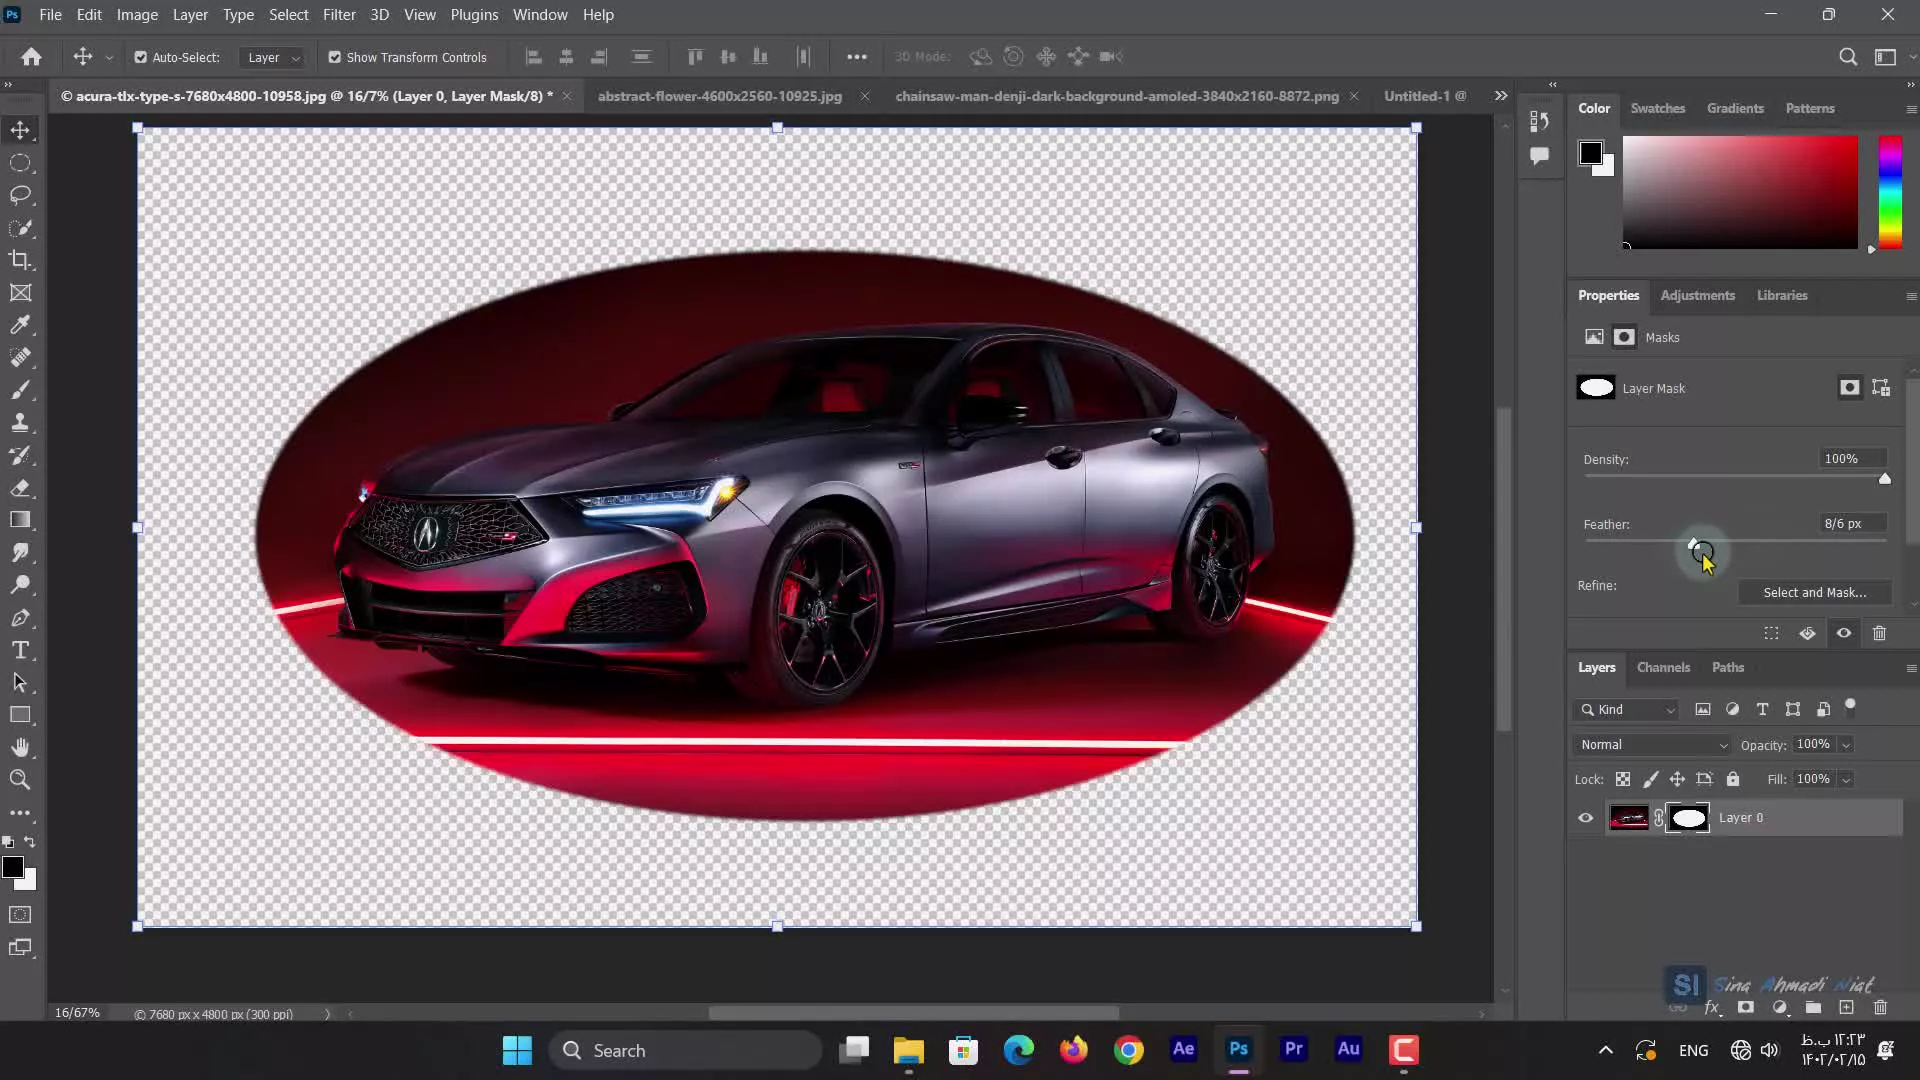Screen dimensions: 1920x1080
Task: Switch to abstract-flower document tab
Action: [x=720, y=96]
